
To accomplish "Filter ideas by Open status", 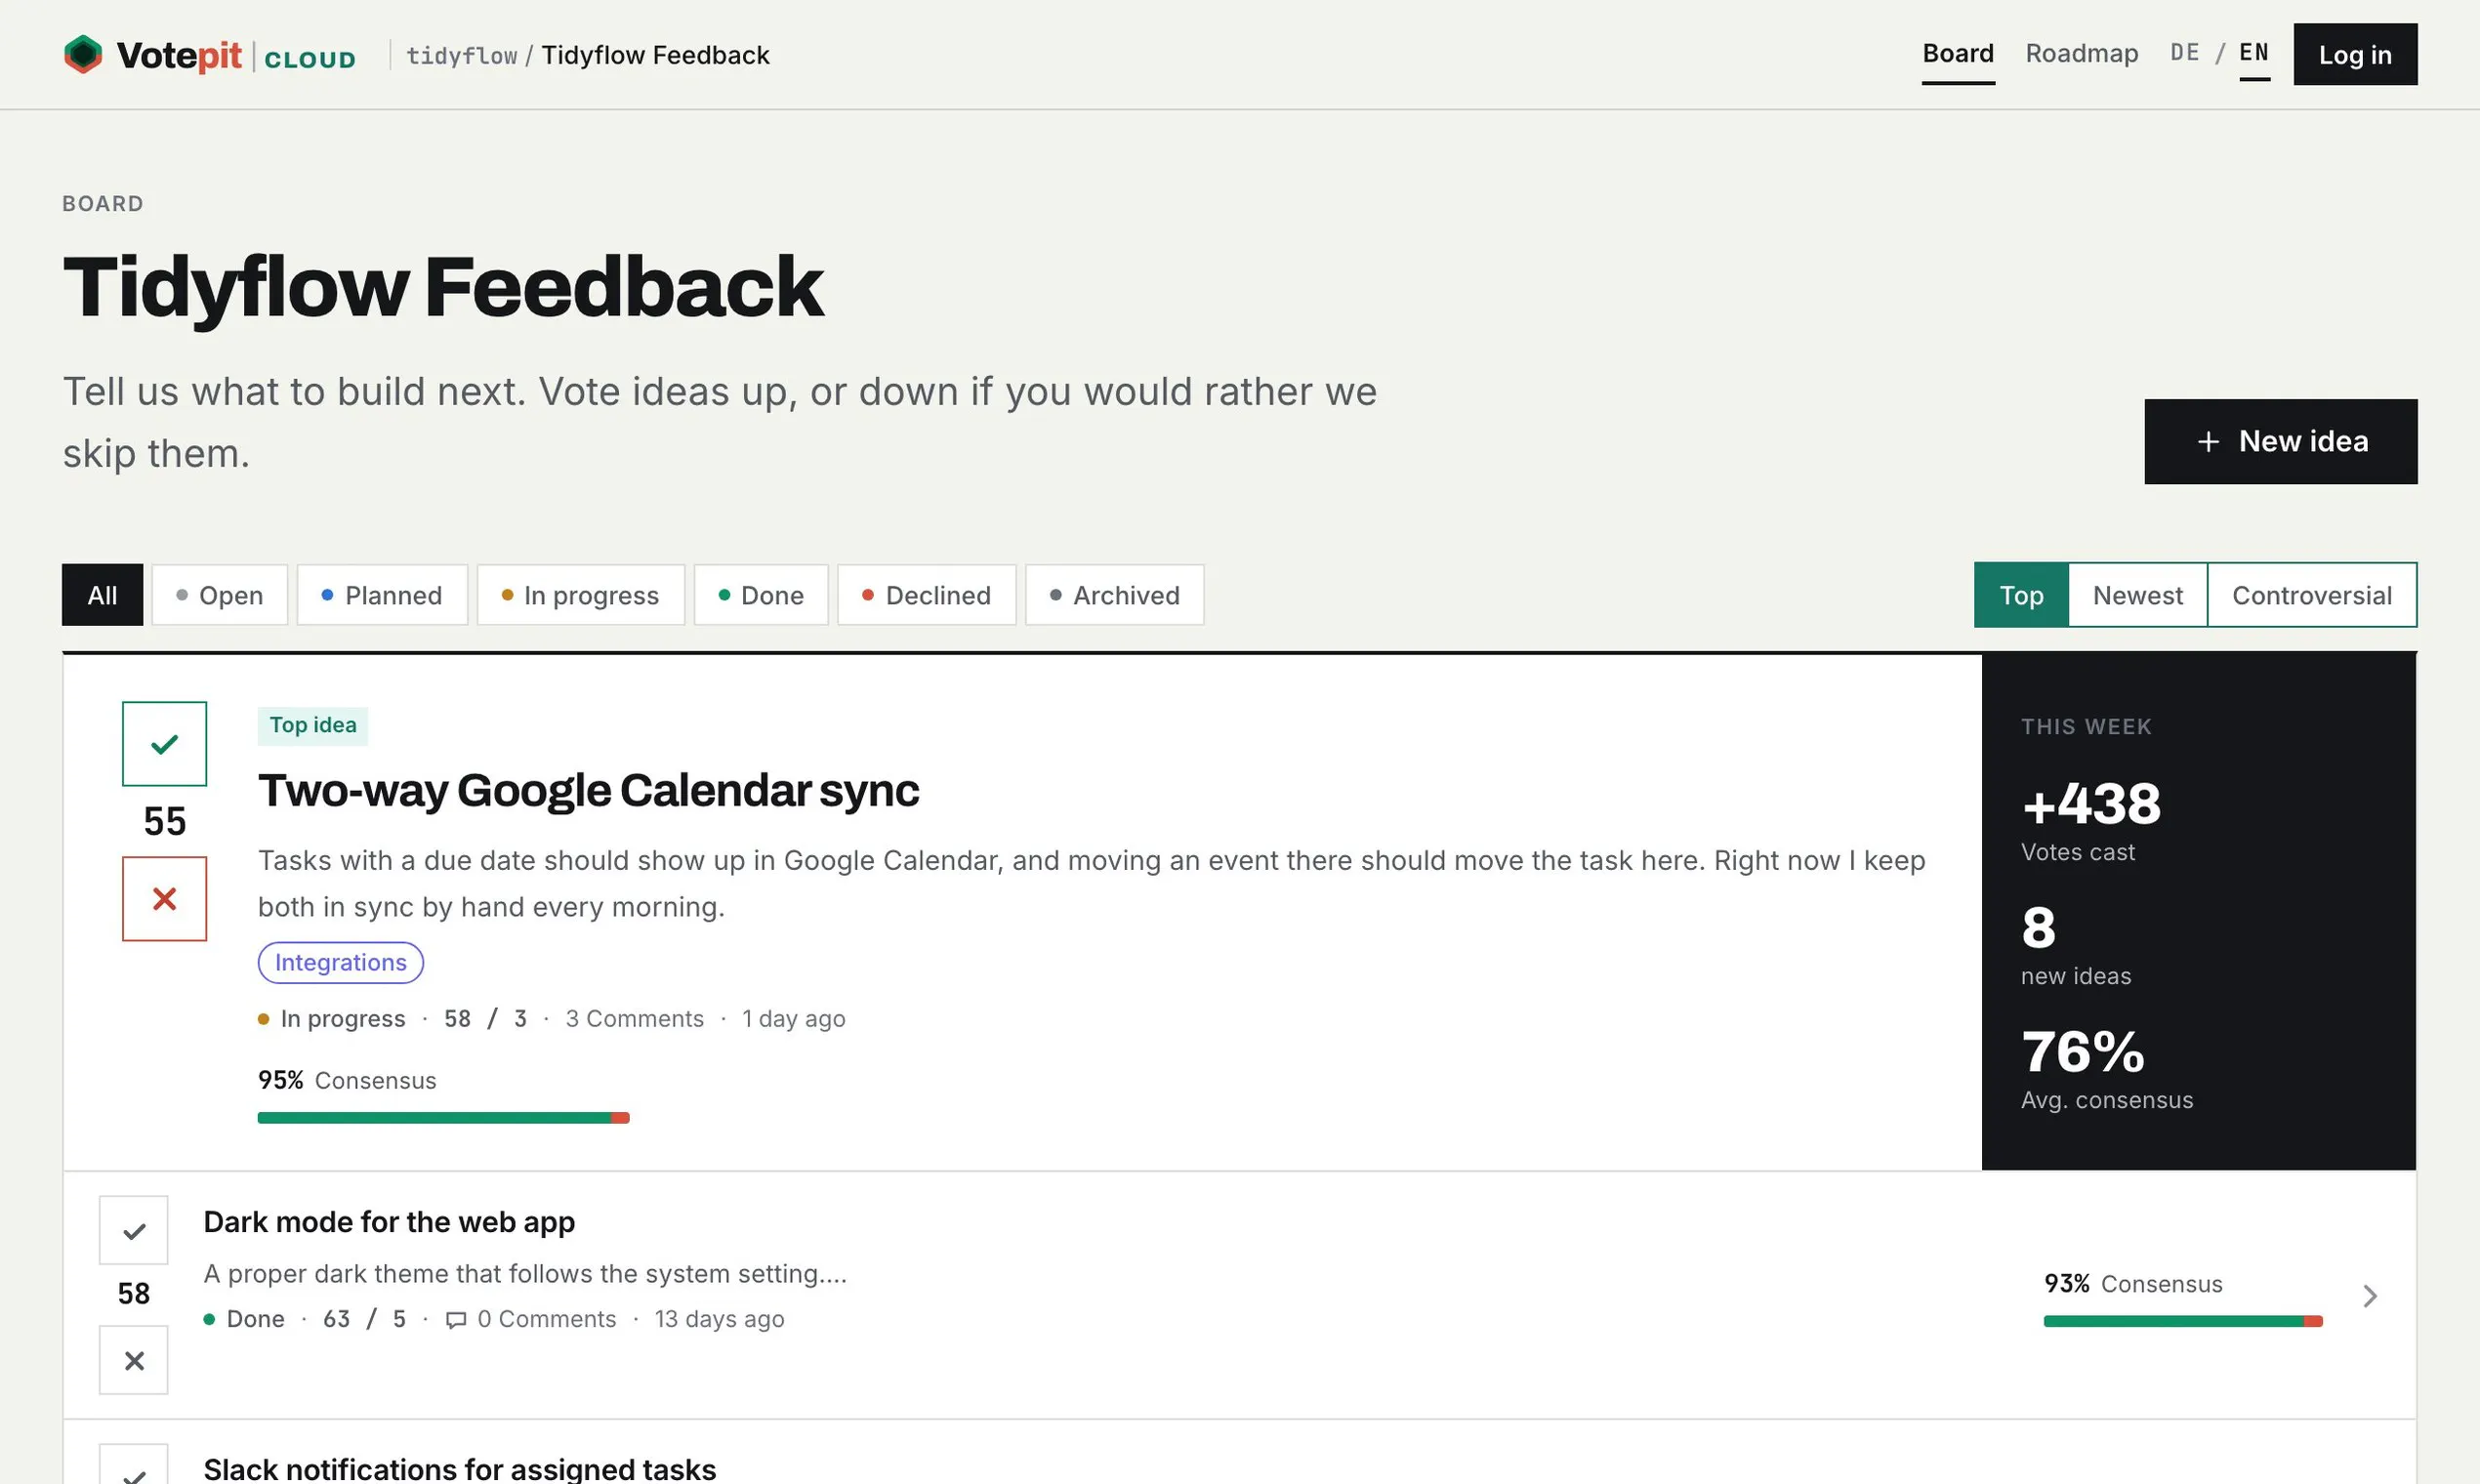I will pos(220,595).
